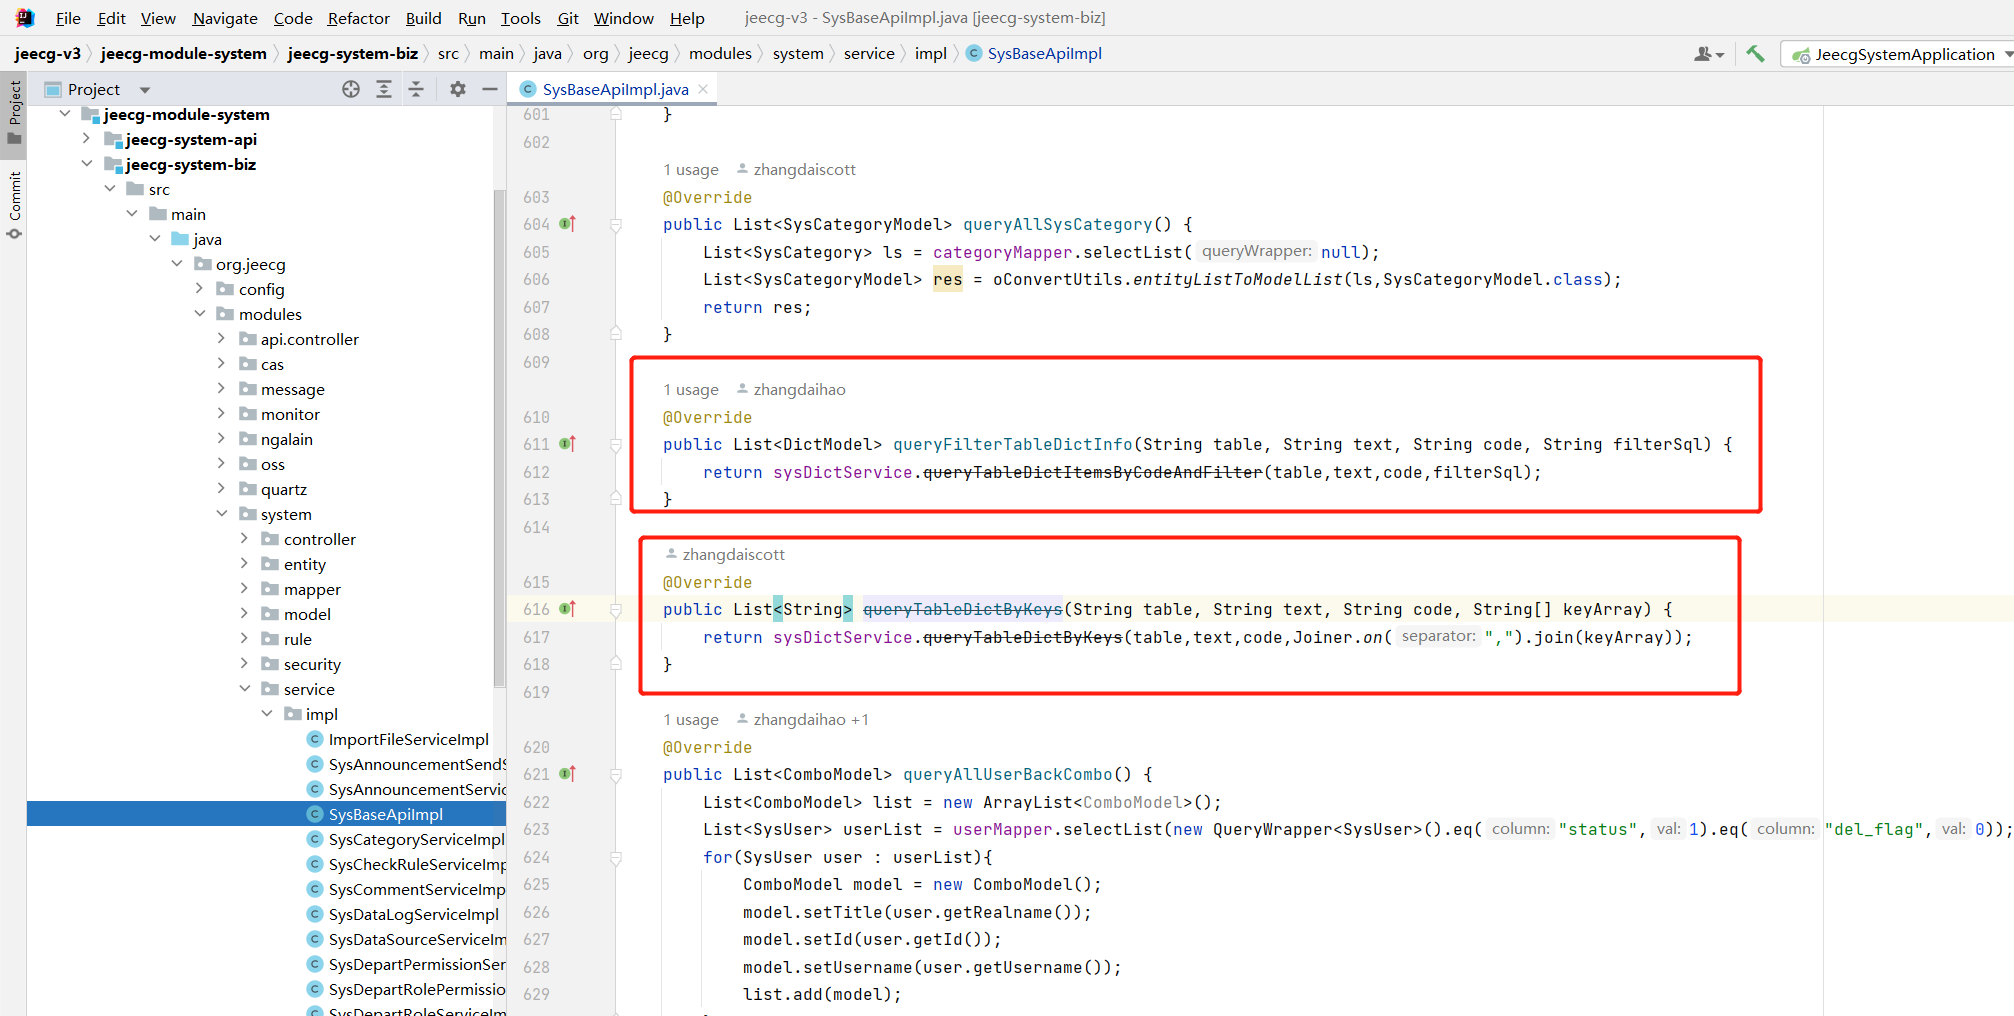Click the Project tree vertical scrollbar

click(x=499, y=438)
